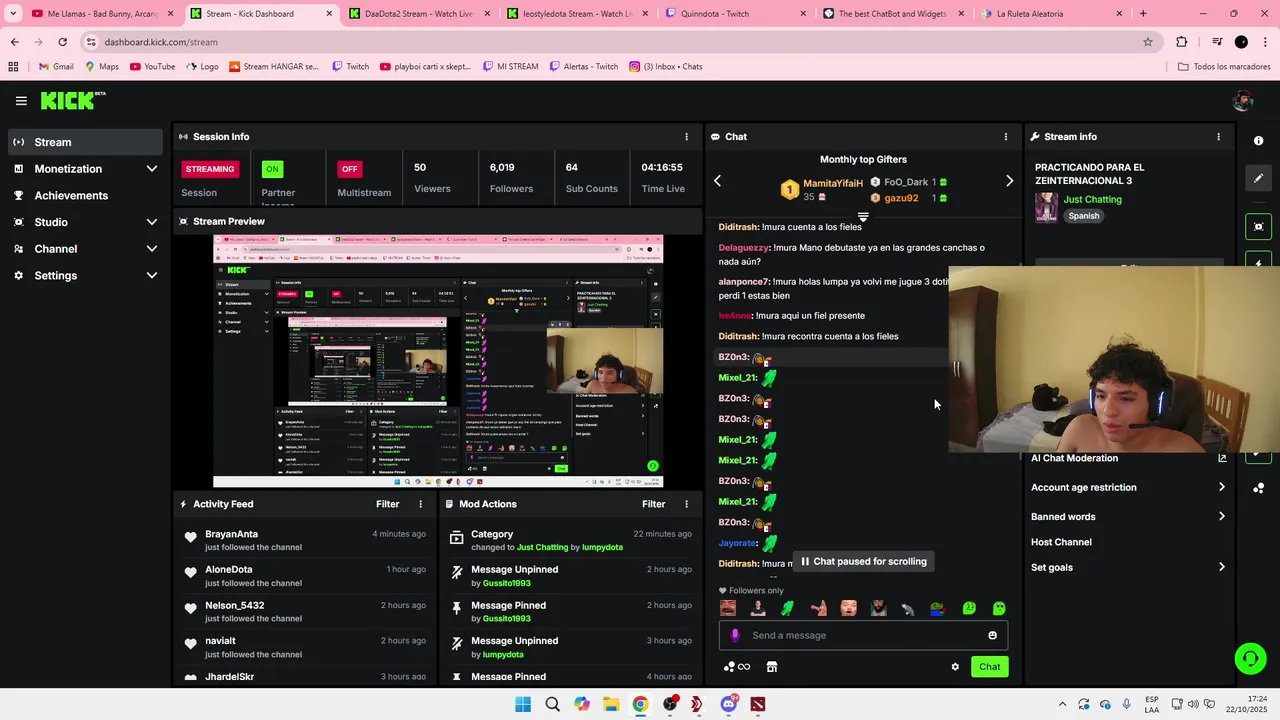The height and width of the screenshot is (720, 1280).
Task: Switch to the DaaDota2 Stream browser tab
Action: pyautogui.click(x=419, y=14)
